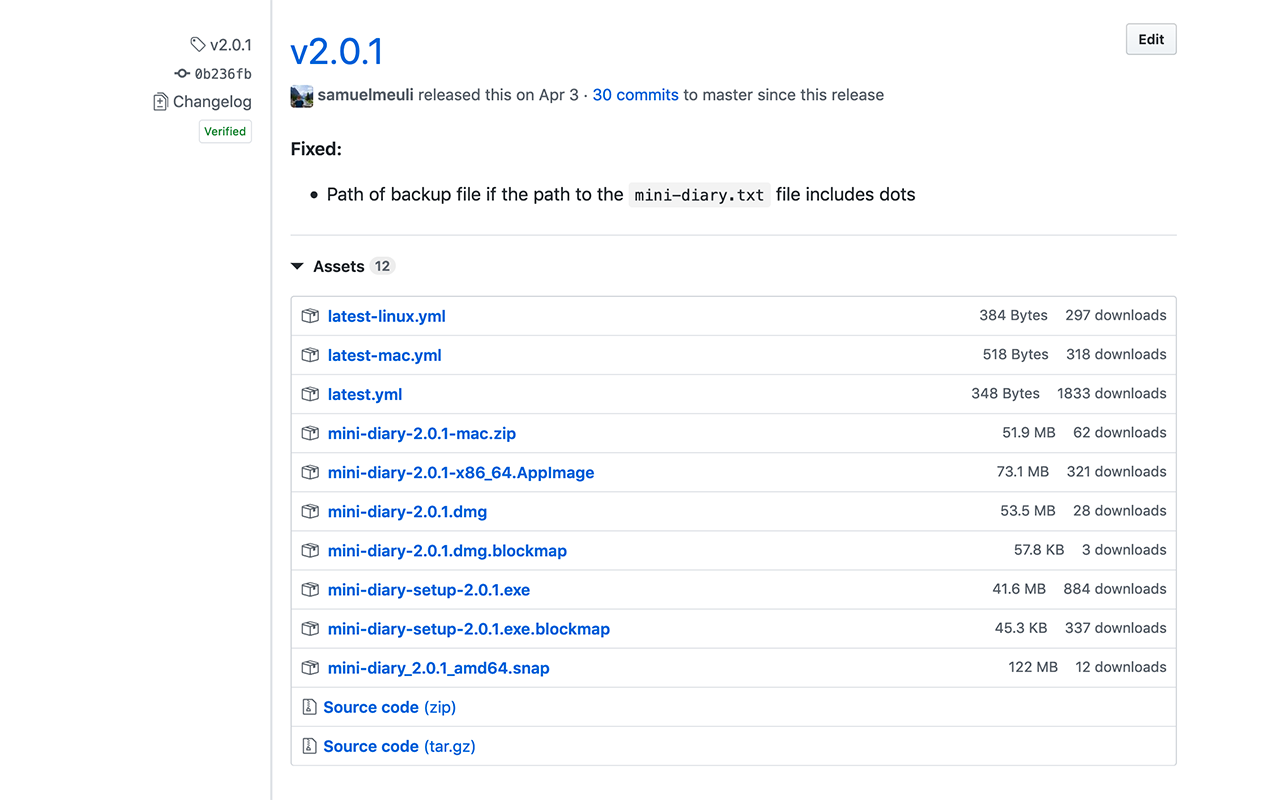This screenshot has height=800, width=1280.
Task: Download mini-diary_2.0.1_amd64.snap
Action: (439, 667)
